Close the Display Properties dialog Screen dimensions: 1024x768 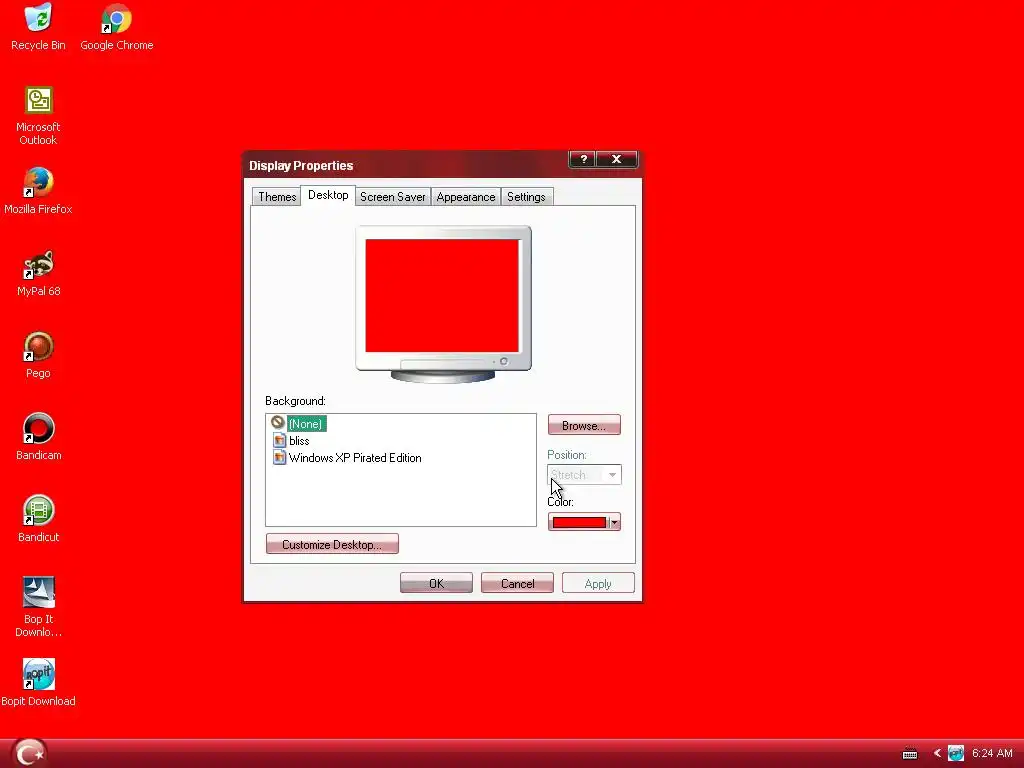616,159
